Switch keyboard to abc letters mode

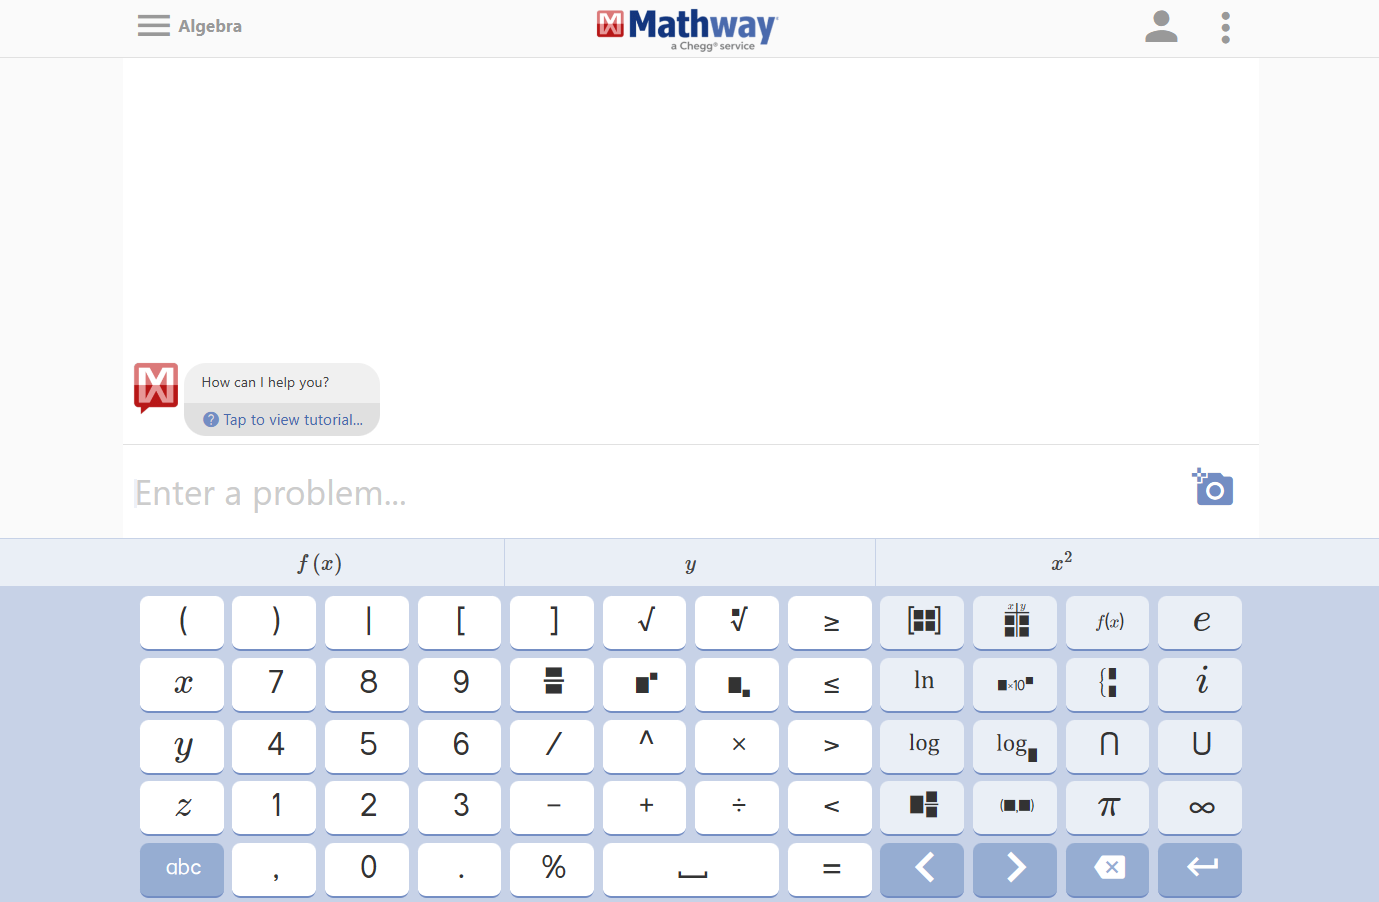pyautogui.click(x=183, y=868)
